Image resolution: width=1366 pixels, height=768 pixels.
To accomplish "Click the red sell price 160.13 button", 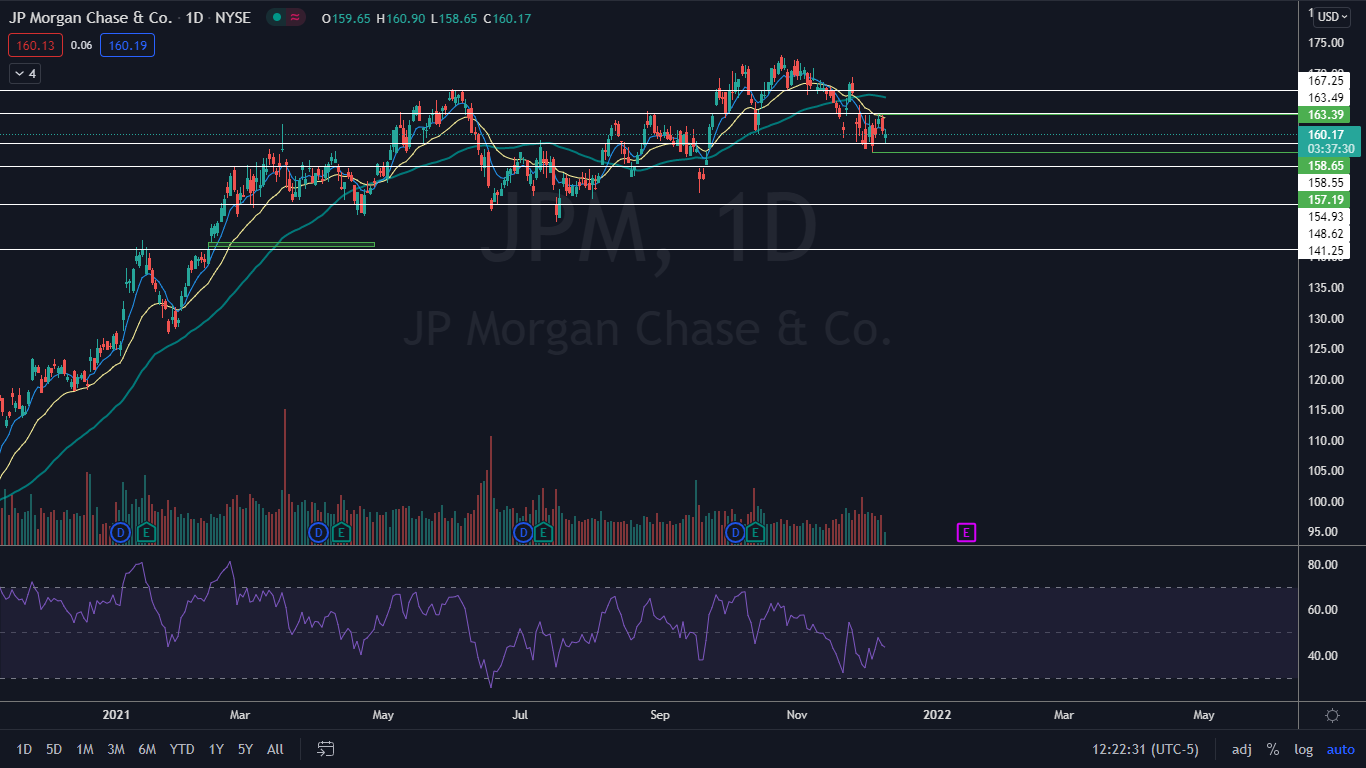I will pos(34,44).
